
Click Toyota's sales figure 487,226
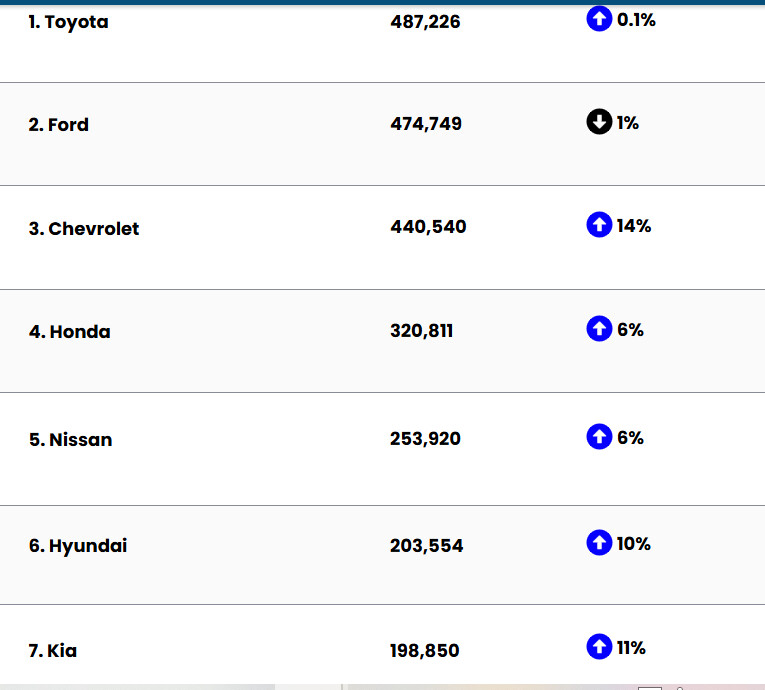(425, 22)
